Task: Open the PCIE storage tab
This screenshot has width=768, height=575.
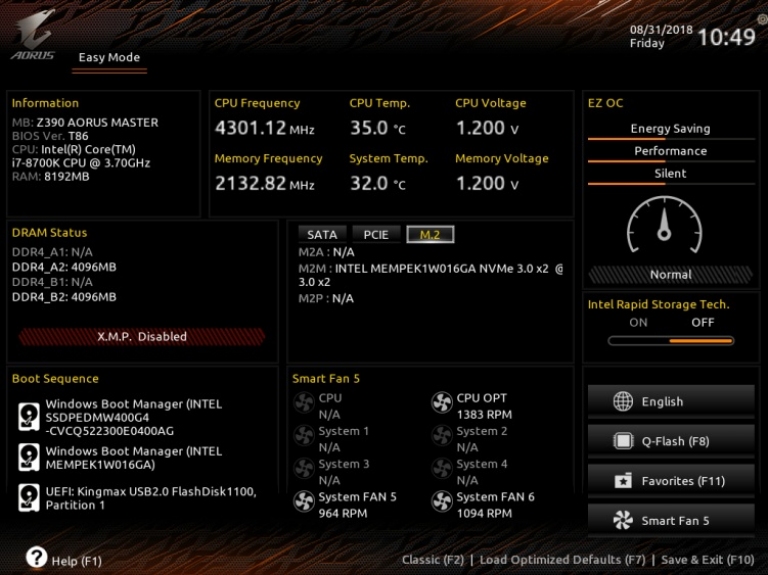Action: [376, 235]
